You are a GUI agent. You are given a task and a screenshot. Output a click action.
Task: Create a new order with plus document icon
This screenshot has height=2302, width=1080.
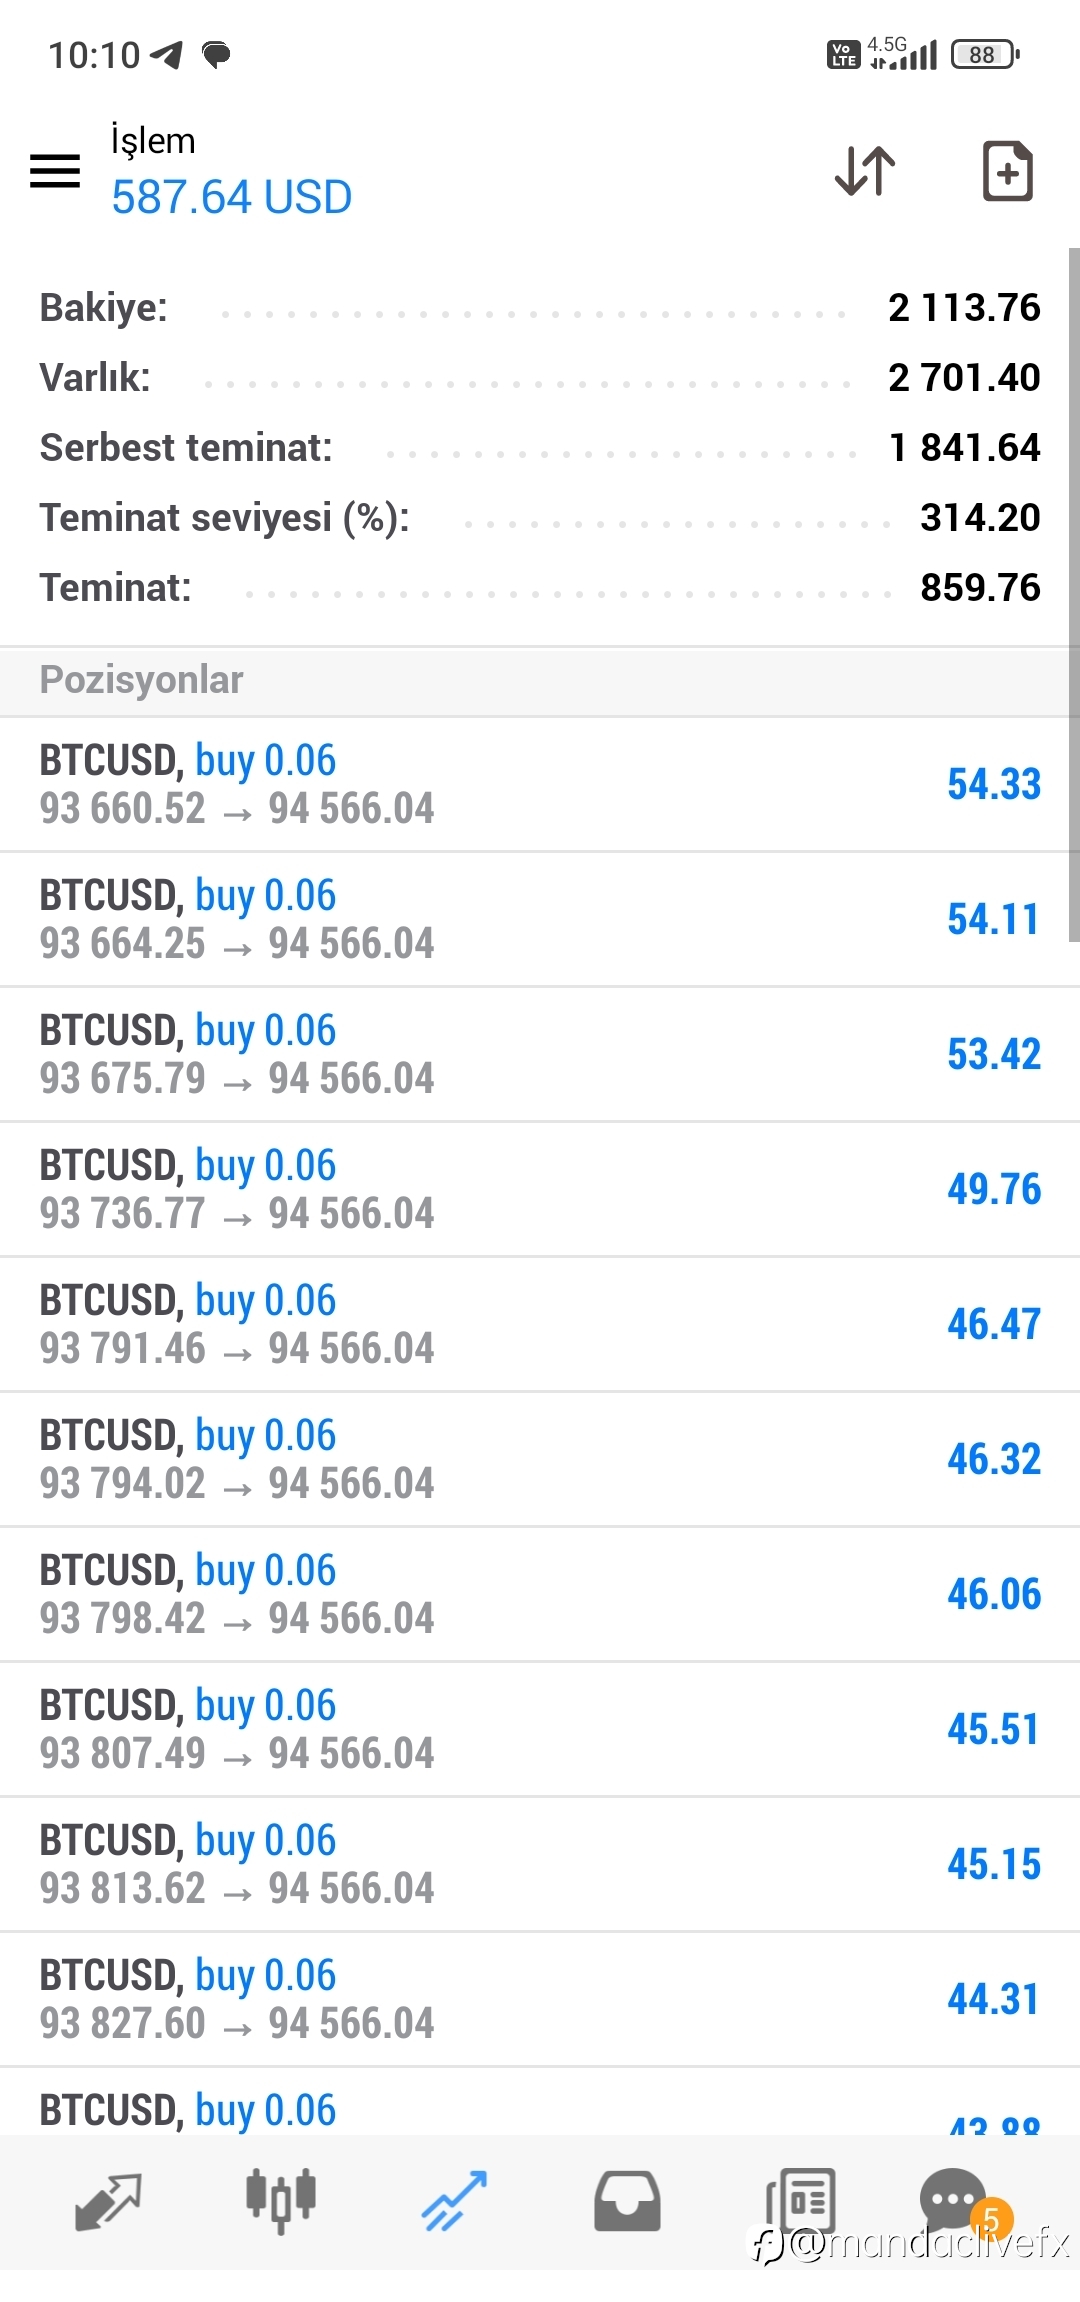click(x=1007, y=171)
